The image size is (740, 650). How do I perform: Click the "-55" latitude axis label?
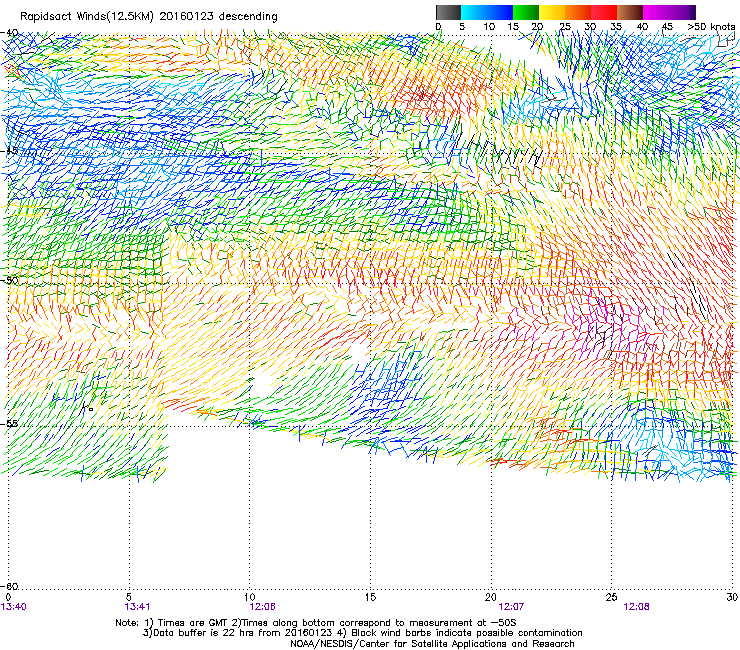coord(9,423)
